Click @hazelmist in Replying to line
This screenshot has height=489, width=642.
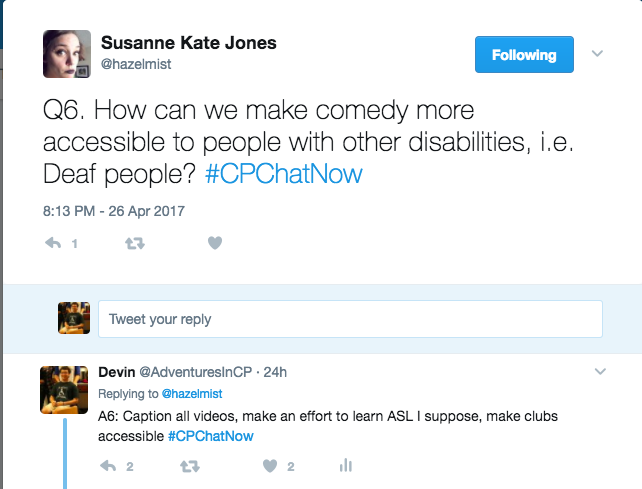pyautogui.click(x=192, y=394)
